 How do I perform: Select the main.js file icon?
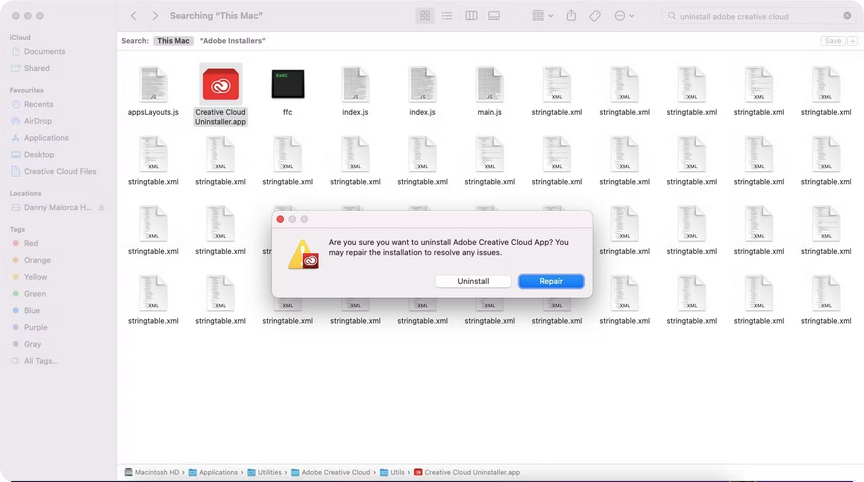click(x=489, y=85)
